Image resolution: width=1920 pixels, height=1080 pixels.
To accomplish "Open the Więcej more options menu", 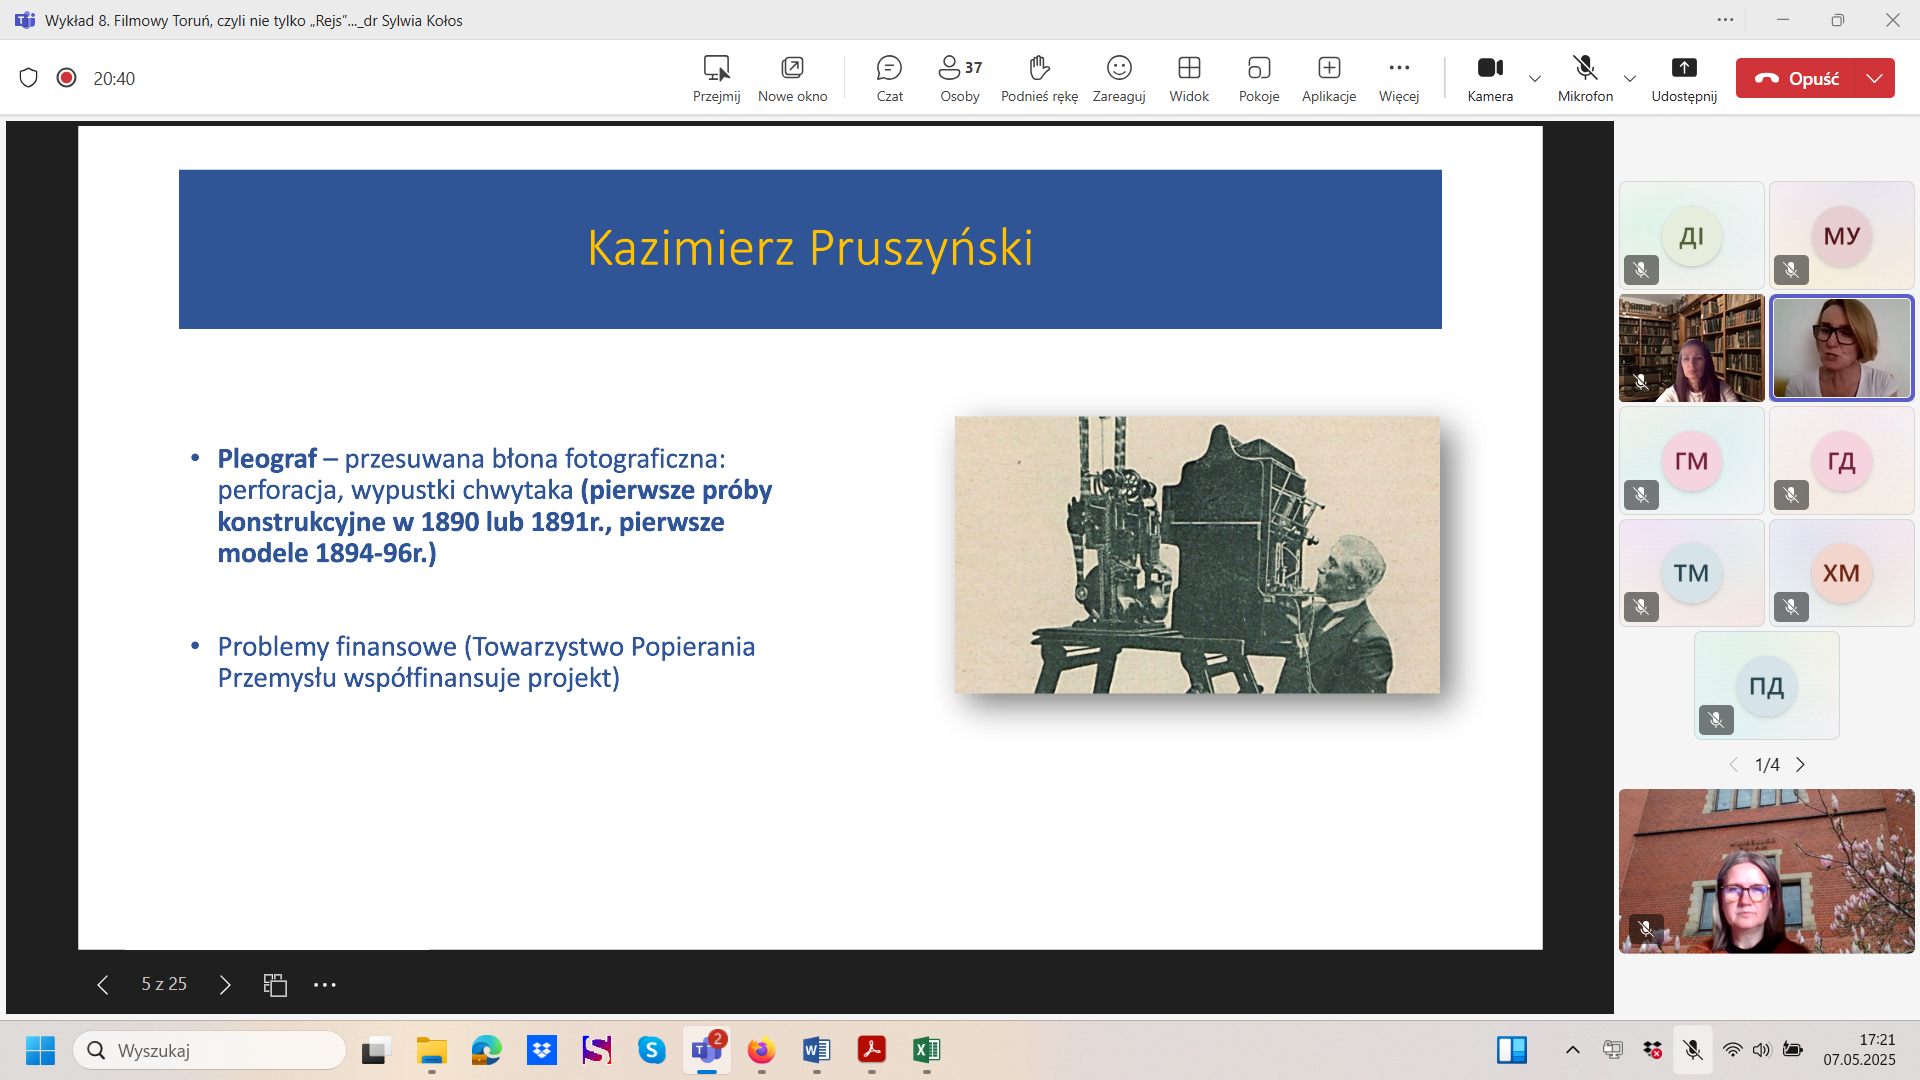I will pos(1398,78).
